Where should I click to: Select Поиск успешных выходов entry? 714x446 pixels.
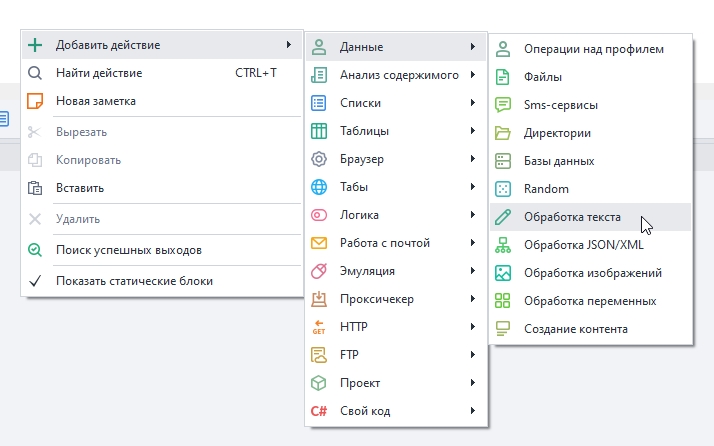(x=129, y=250)
